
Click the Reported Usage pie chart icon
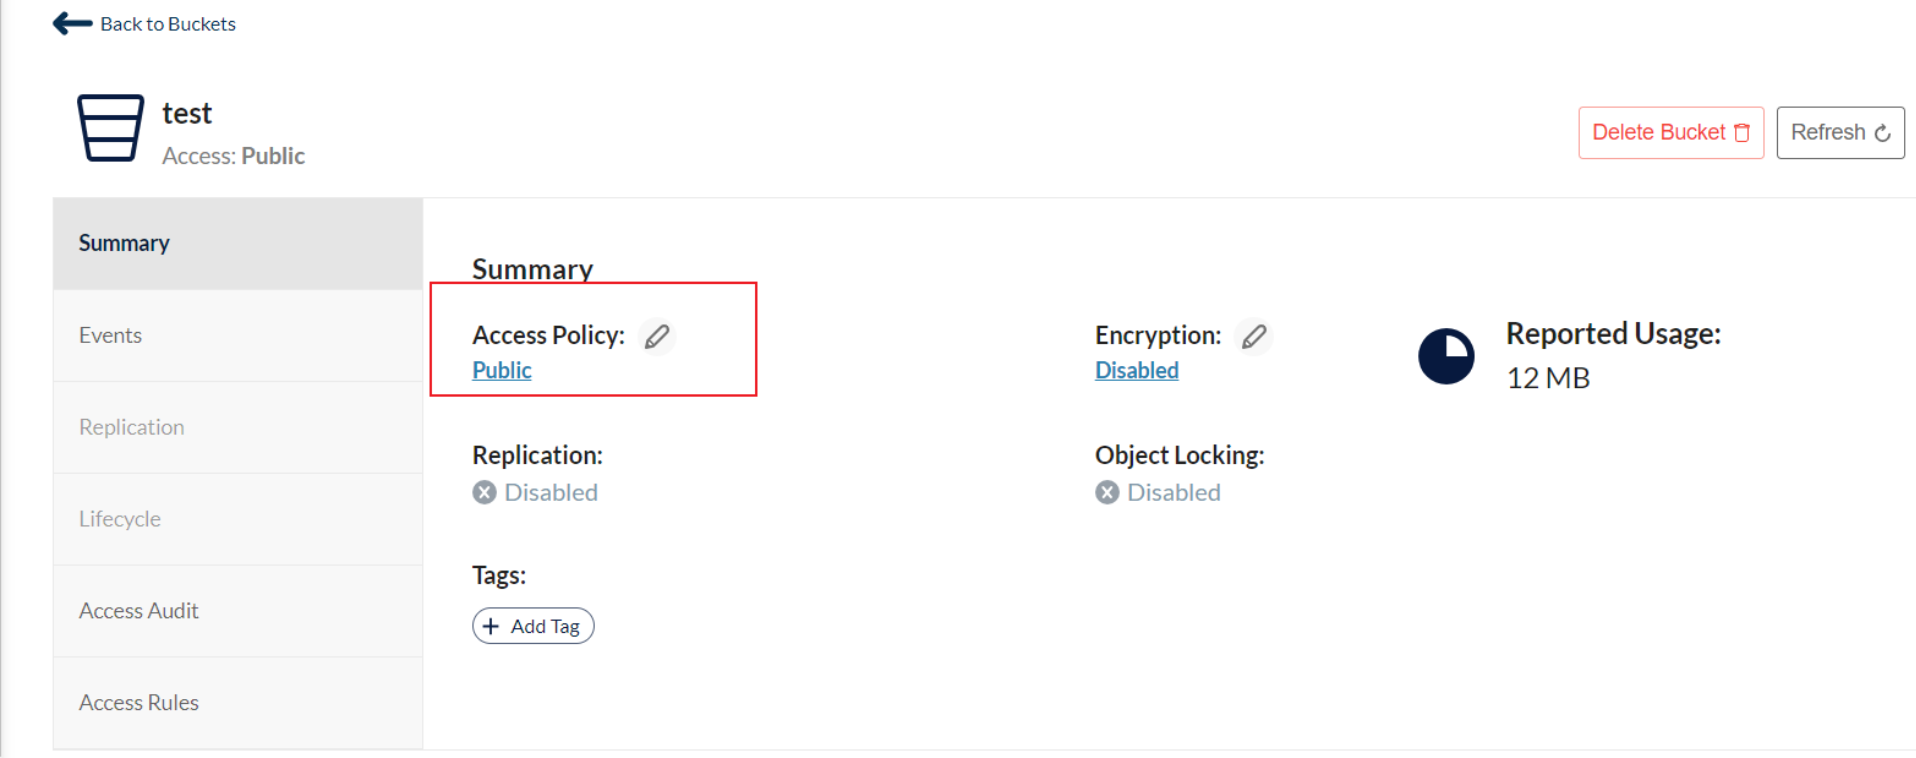(1446, 356)
